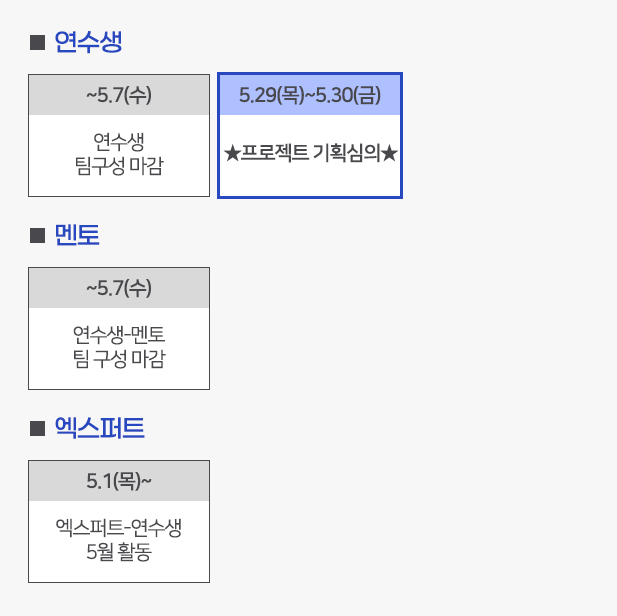Click the 엑스퍼트-연수생 5월 활동 card

119,521
